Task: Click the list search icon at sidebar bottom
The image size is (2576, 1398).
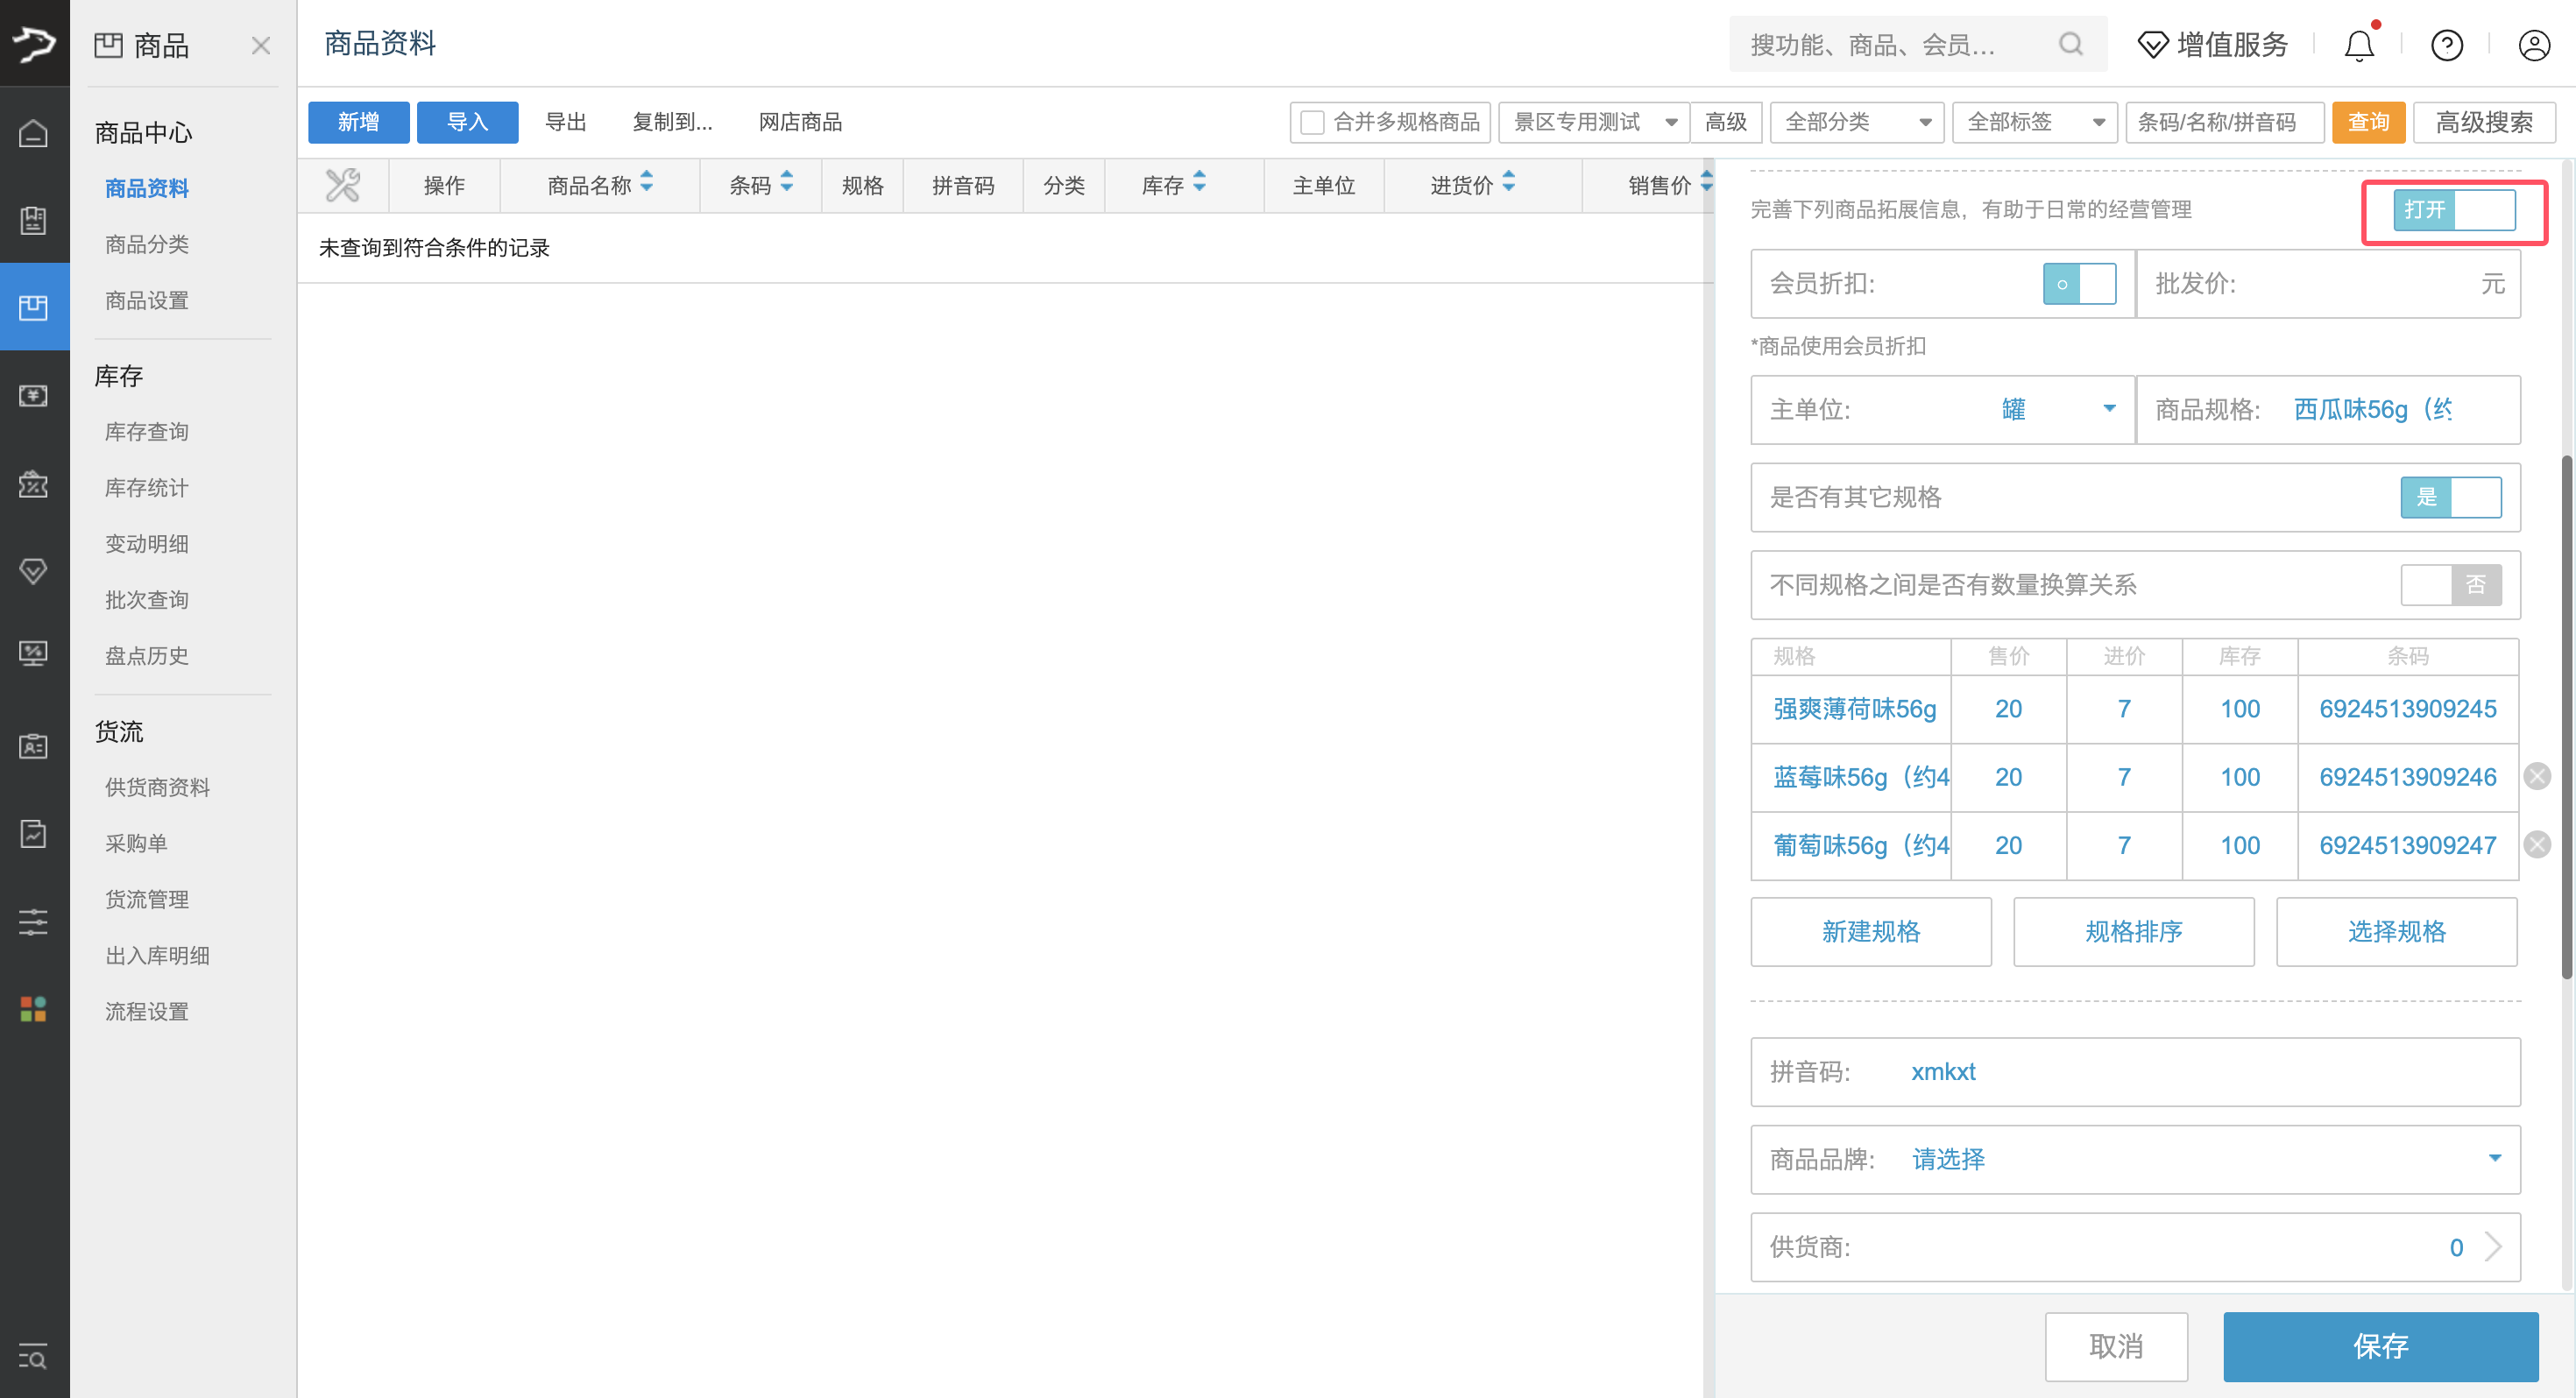Action: click(x=34, y=1357)
